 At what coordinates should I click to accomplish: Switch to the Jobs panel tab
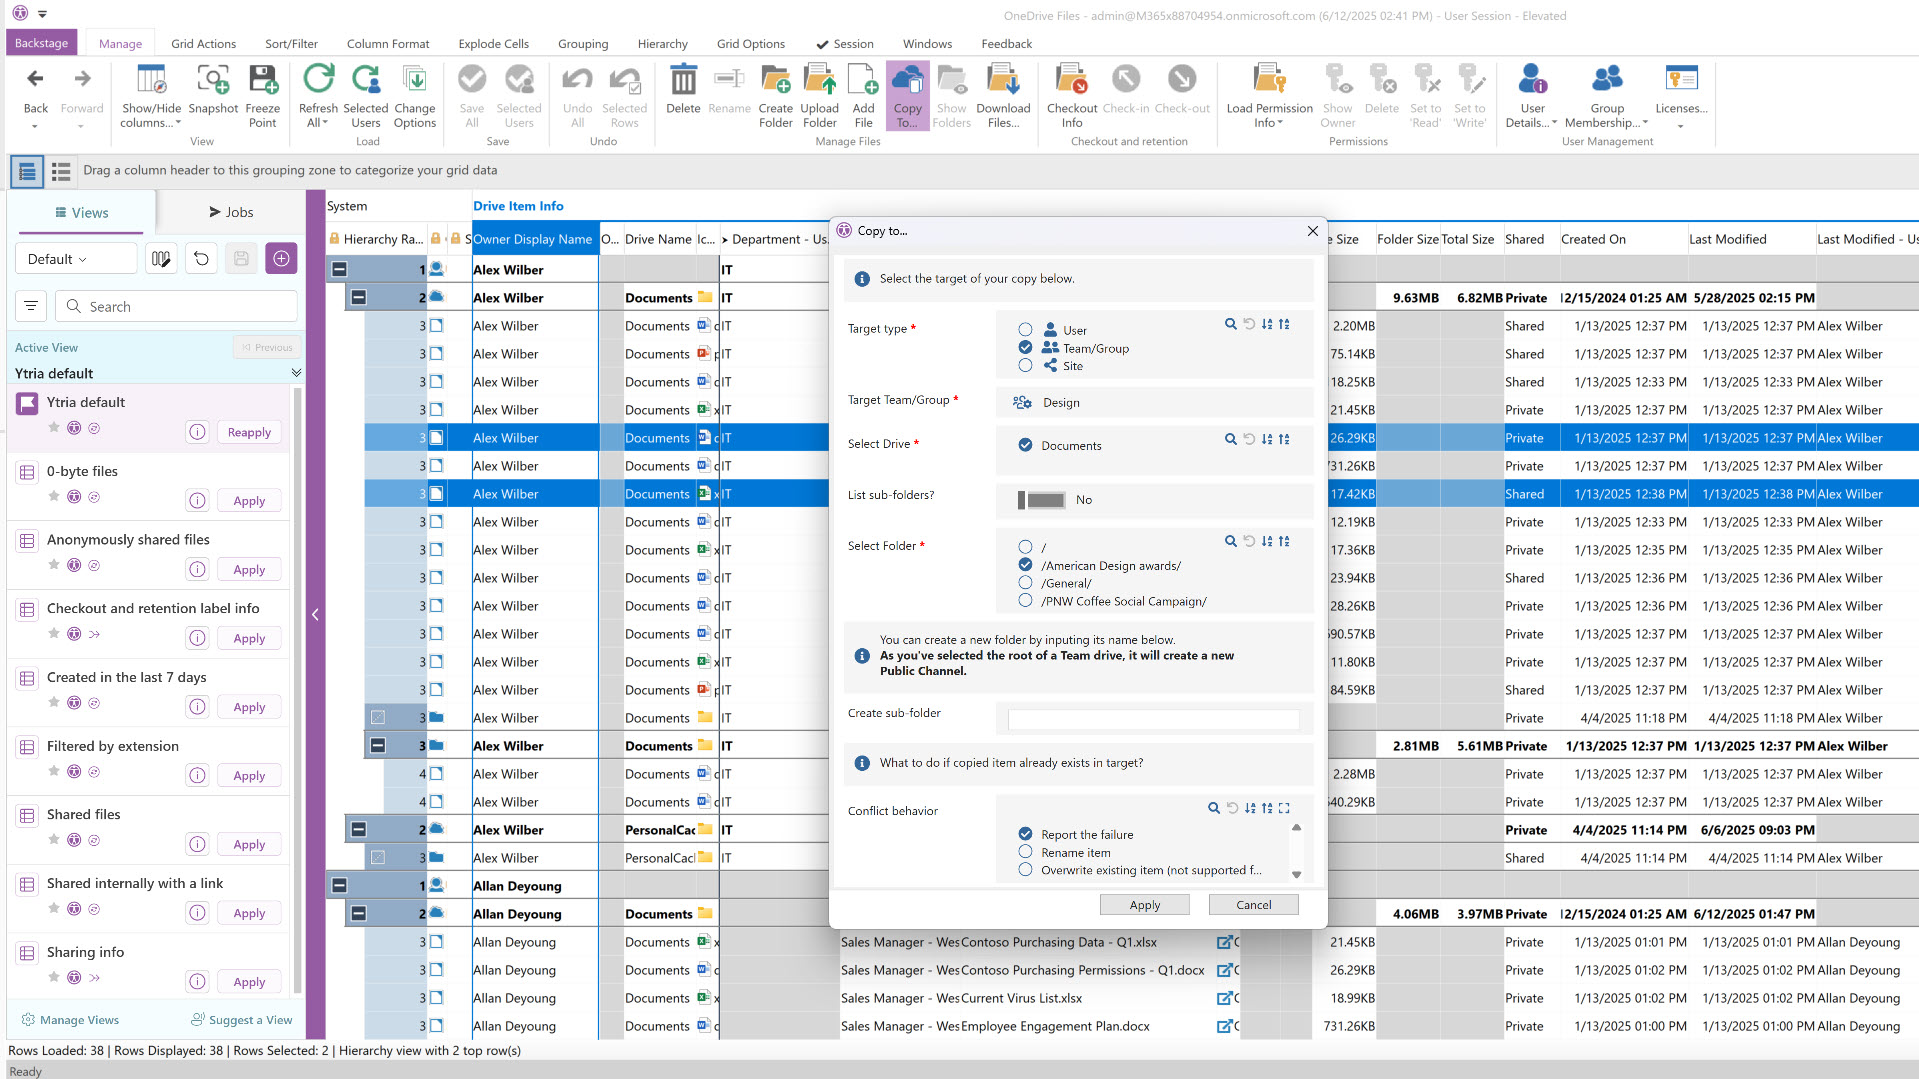coord(231,212)
